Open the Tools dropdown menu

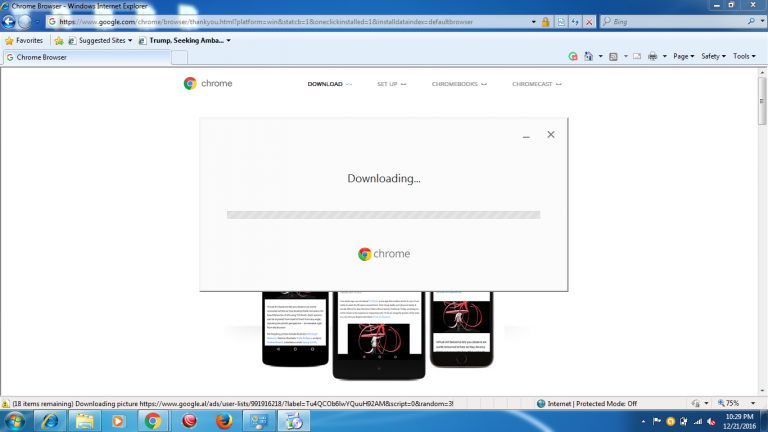pyautogui.click(x=744, y=56)
